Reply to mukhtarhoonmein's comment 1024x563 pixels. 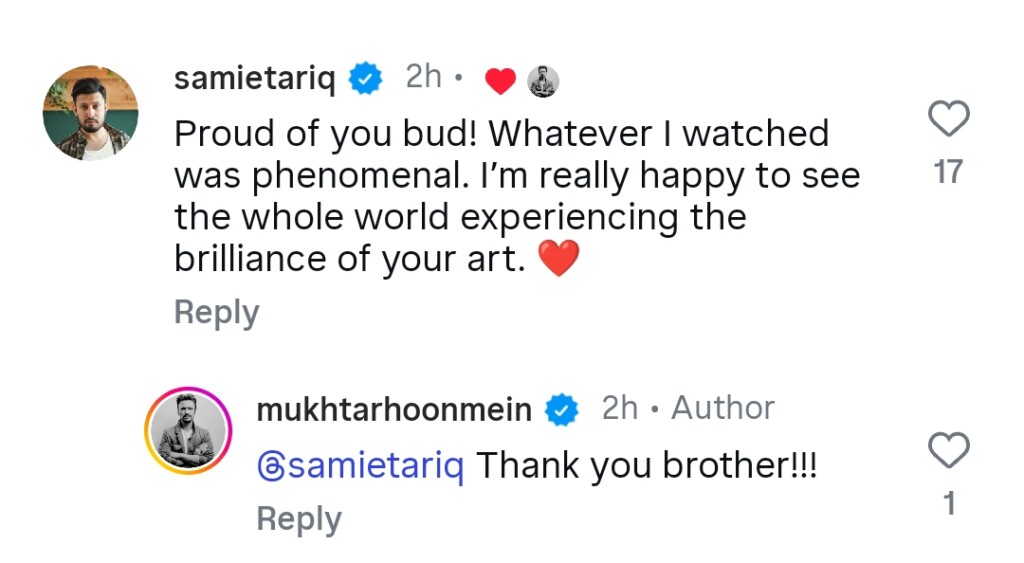(298, 519)
